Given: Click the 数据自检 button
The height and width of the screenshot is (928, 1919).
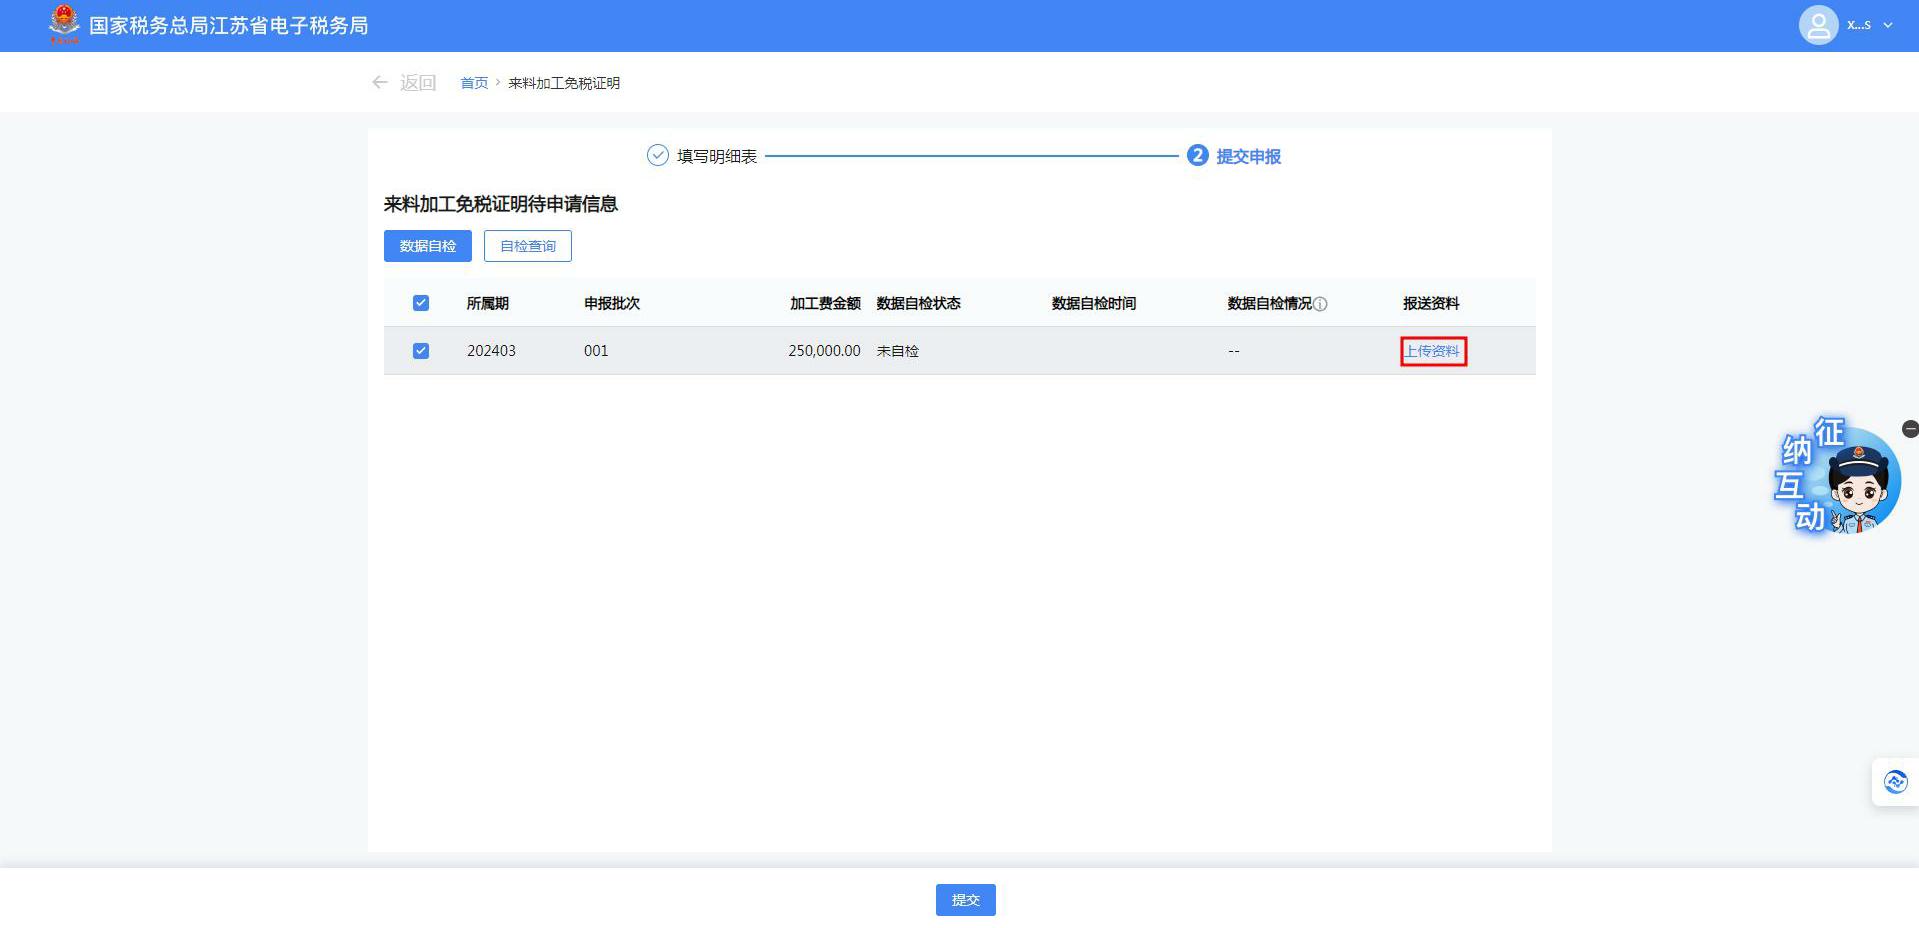Looking at the screenshot, I should click(x=428, y=246).
